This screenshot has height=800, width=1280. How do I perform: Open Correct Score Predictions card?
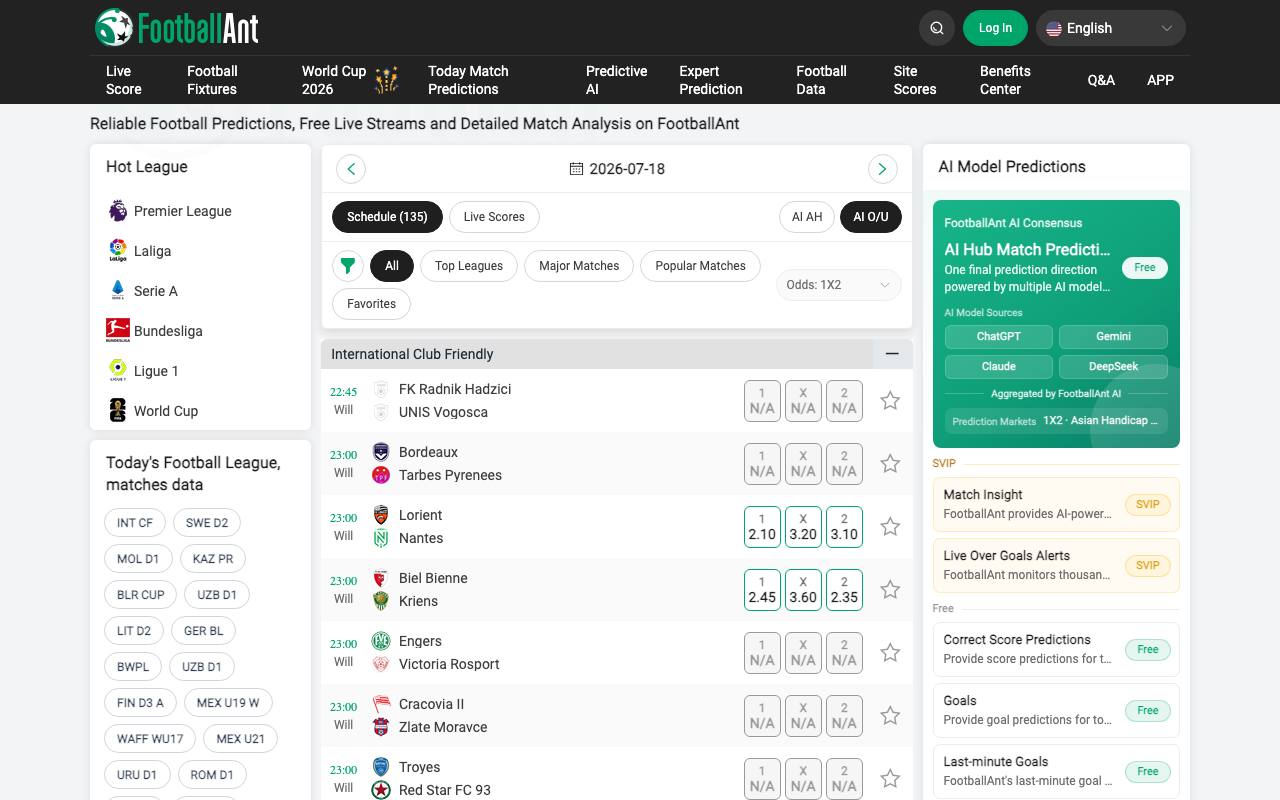(1056, 649)
